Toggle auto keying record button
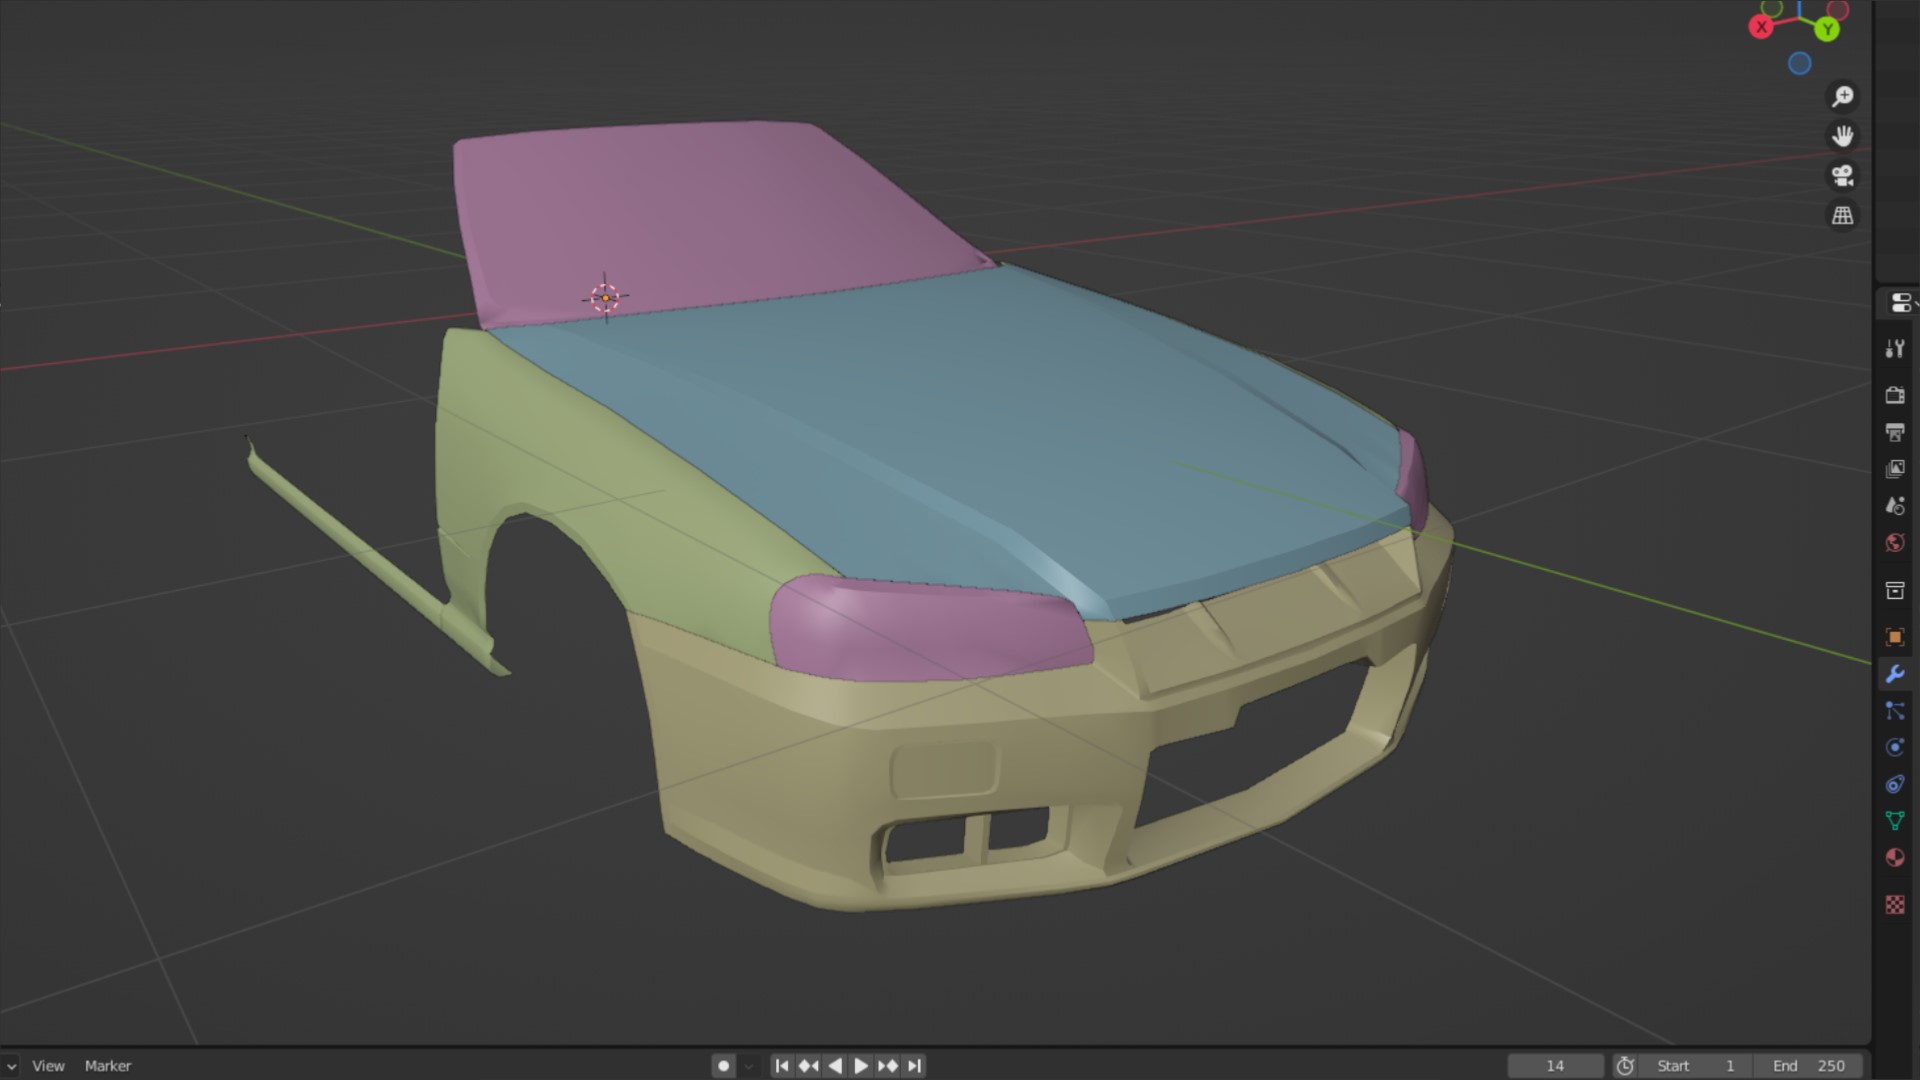The height and width of the screenshot is (1080, 1920). click(x=724, y=1066)
